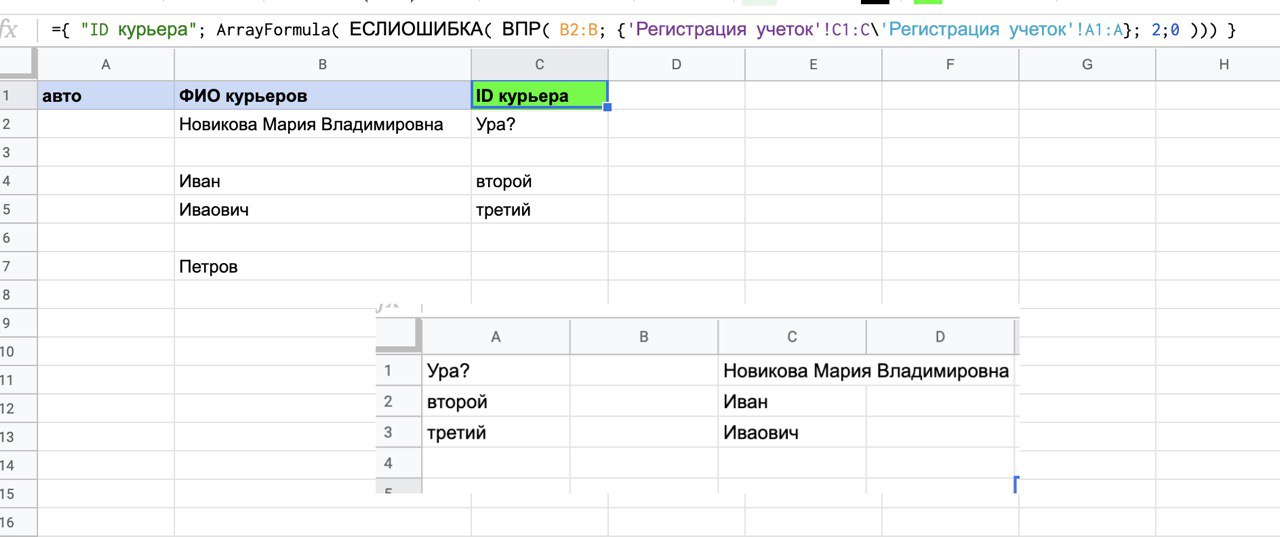Select row 1 header in main sheet
This screenshot has height=537, width=1280.
(18, 96)
